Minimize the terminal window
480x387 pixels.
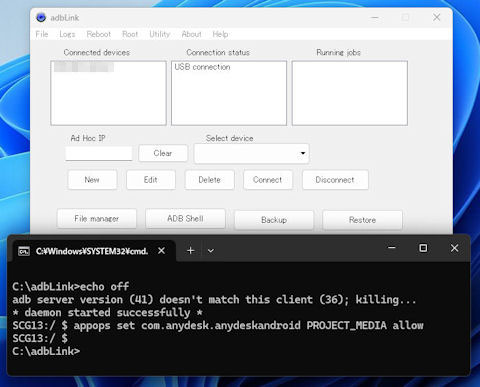[x=392, y=248]
